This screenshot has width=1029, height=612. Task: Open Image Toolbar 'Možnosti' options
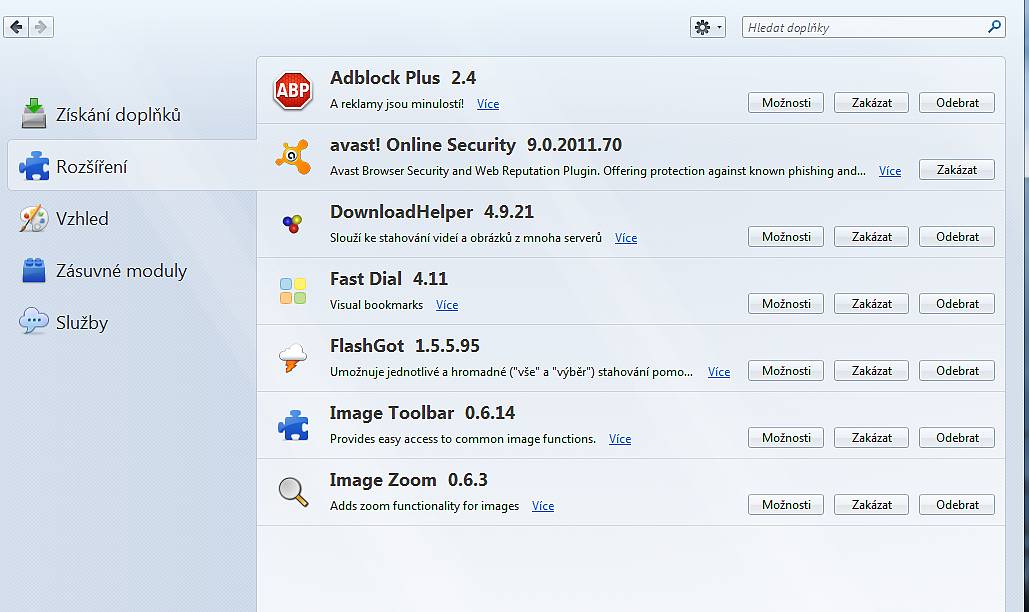pyautogui.click(x=786, y=437)
